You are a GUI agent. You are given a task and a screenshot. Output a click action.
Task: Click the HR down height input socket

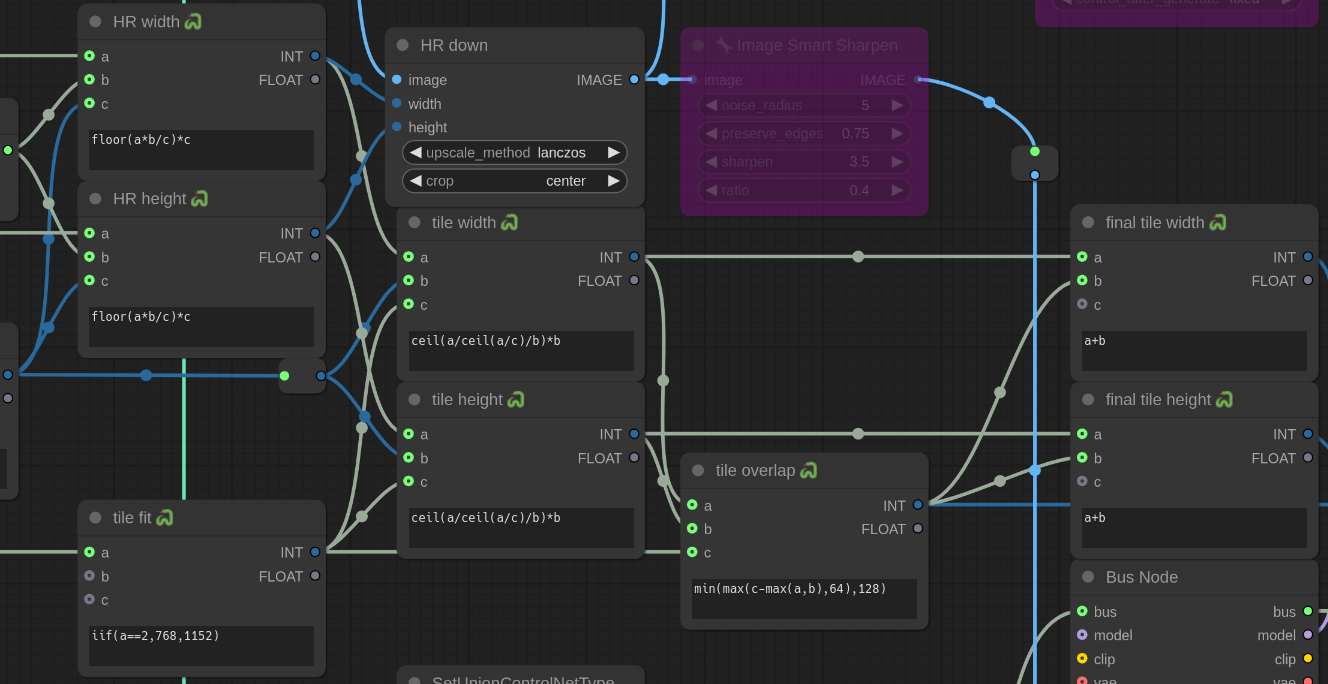(397, 127)
